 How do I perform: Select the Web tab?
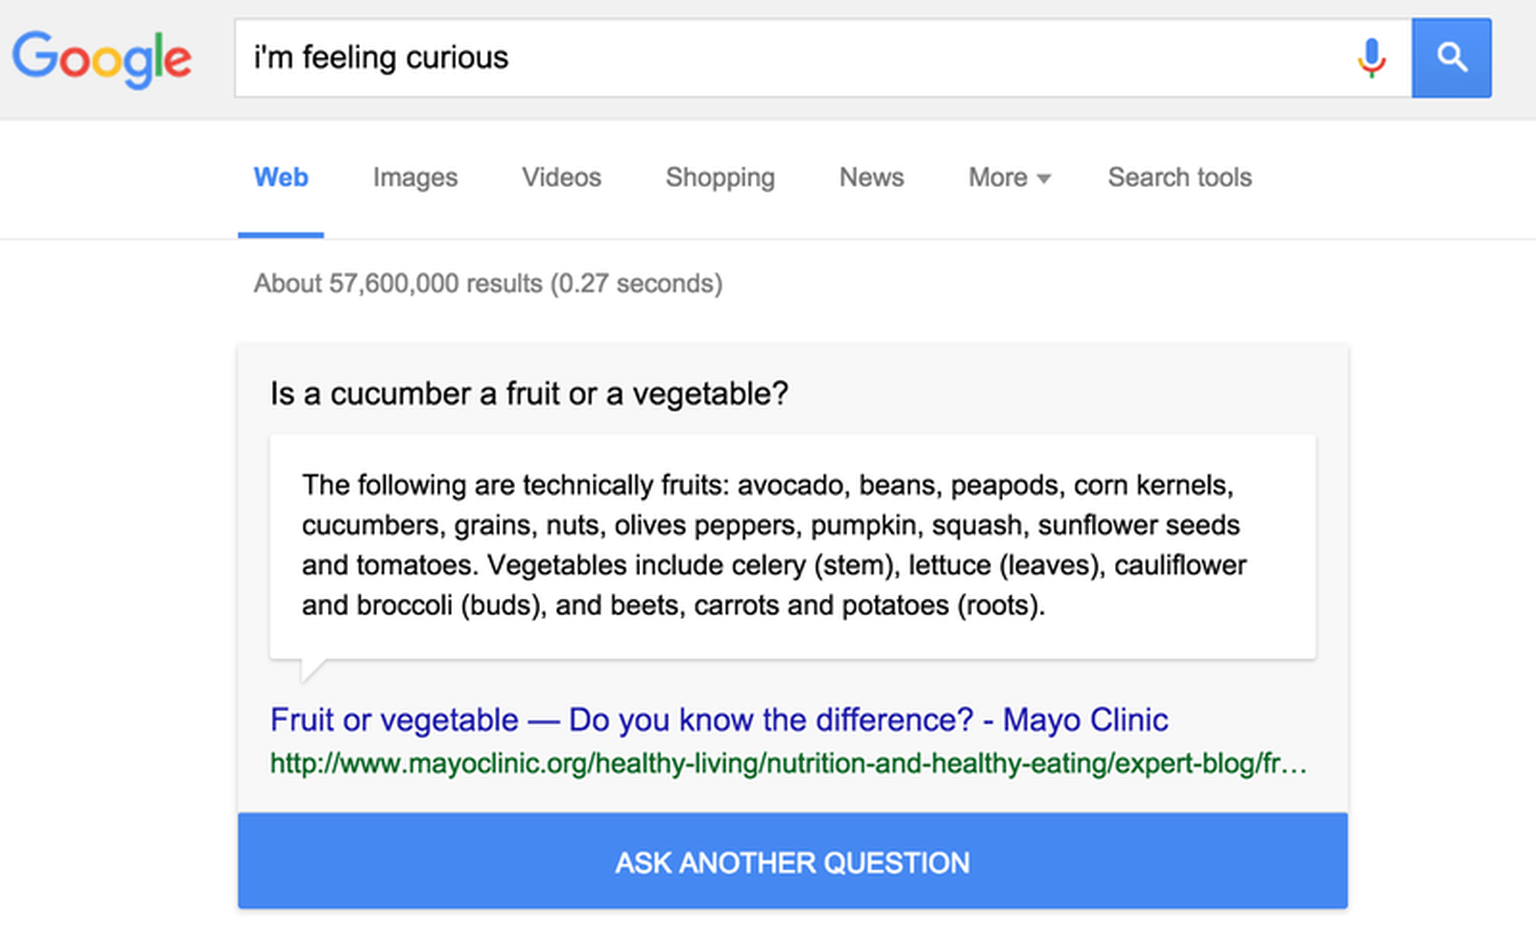coord(281,178)
